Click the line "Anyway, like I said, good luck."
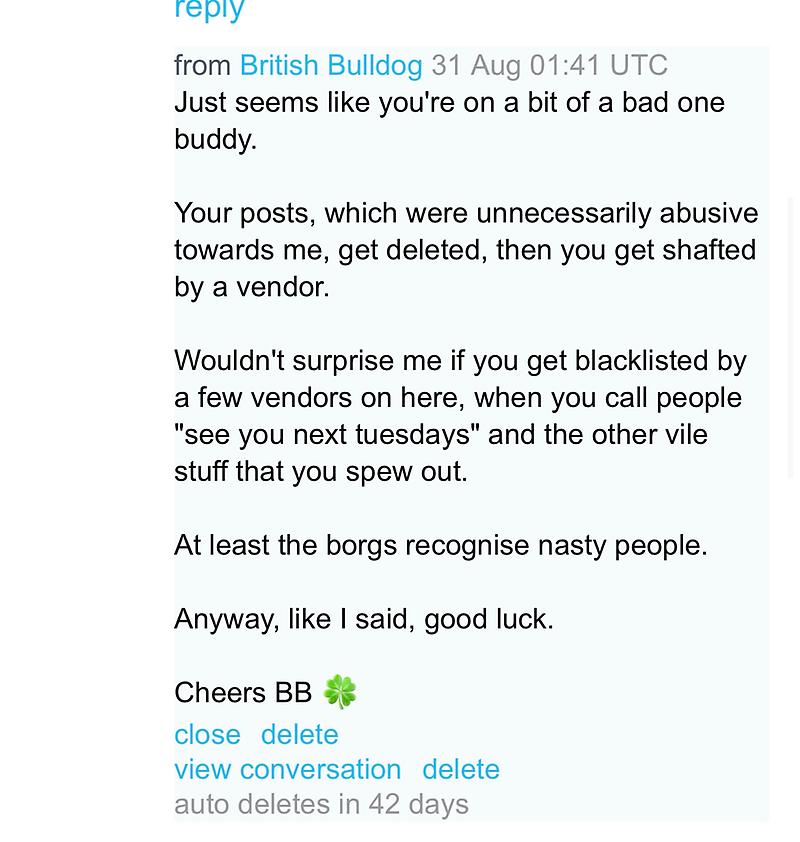 [363, 619]
